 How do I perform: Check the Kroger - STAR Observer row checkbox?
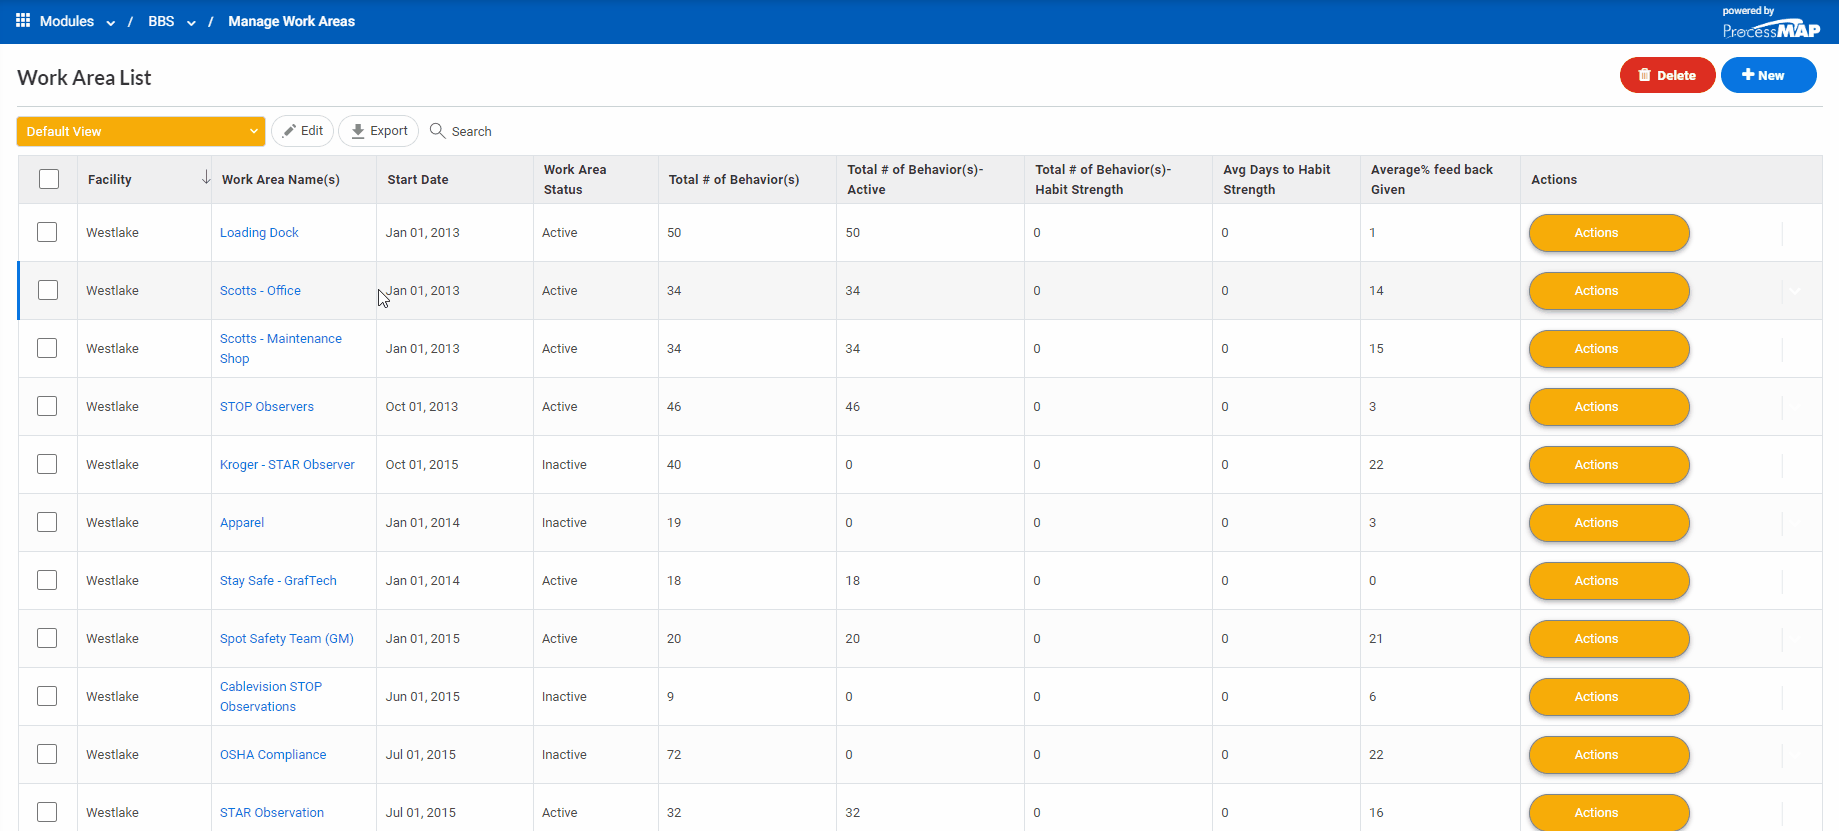(47, 464)
